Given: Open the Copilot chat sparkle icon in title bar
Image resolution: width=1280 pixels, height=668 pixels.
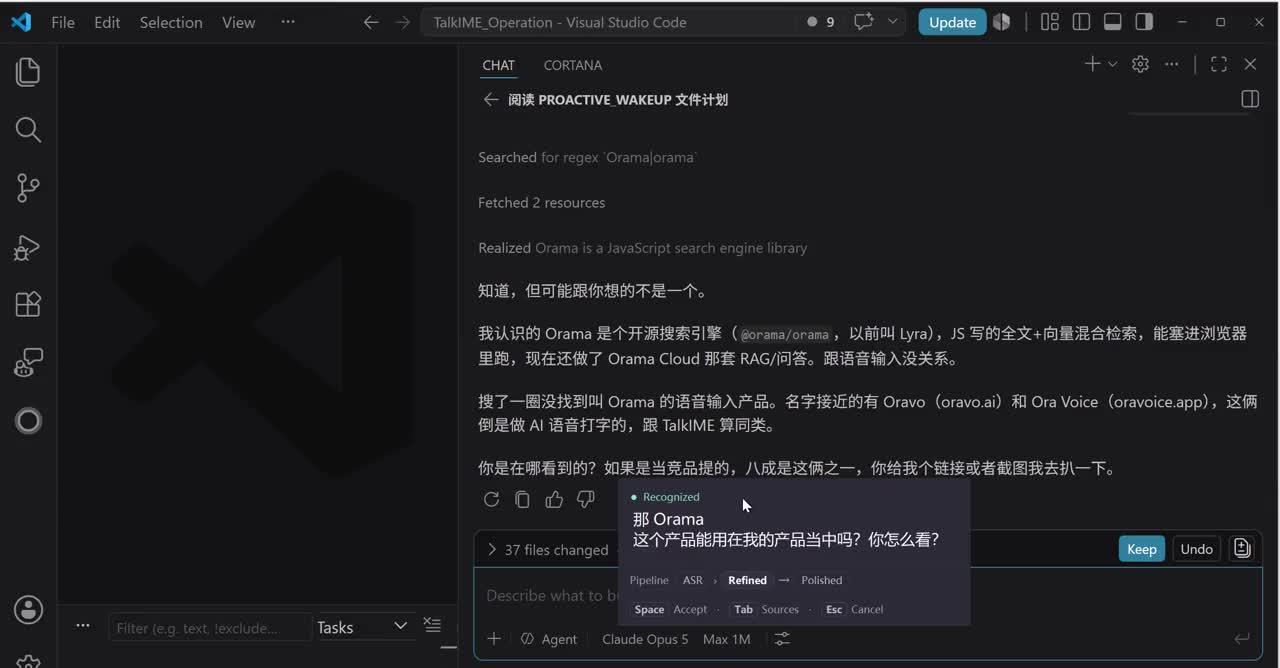Looking at the screenshot, I should coord(864,22).
